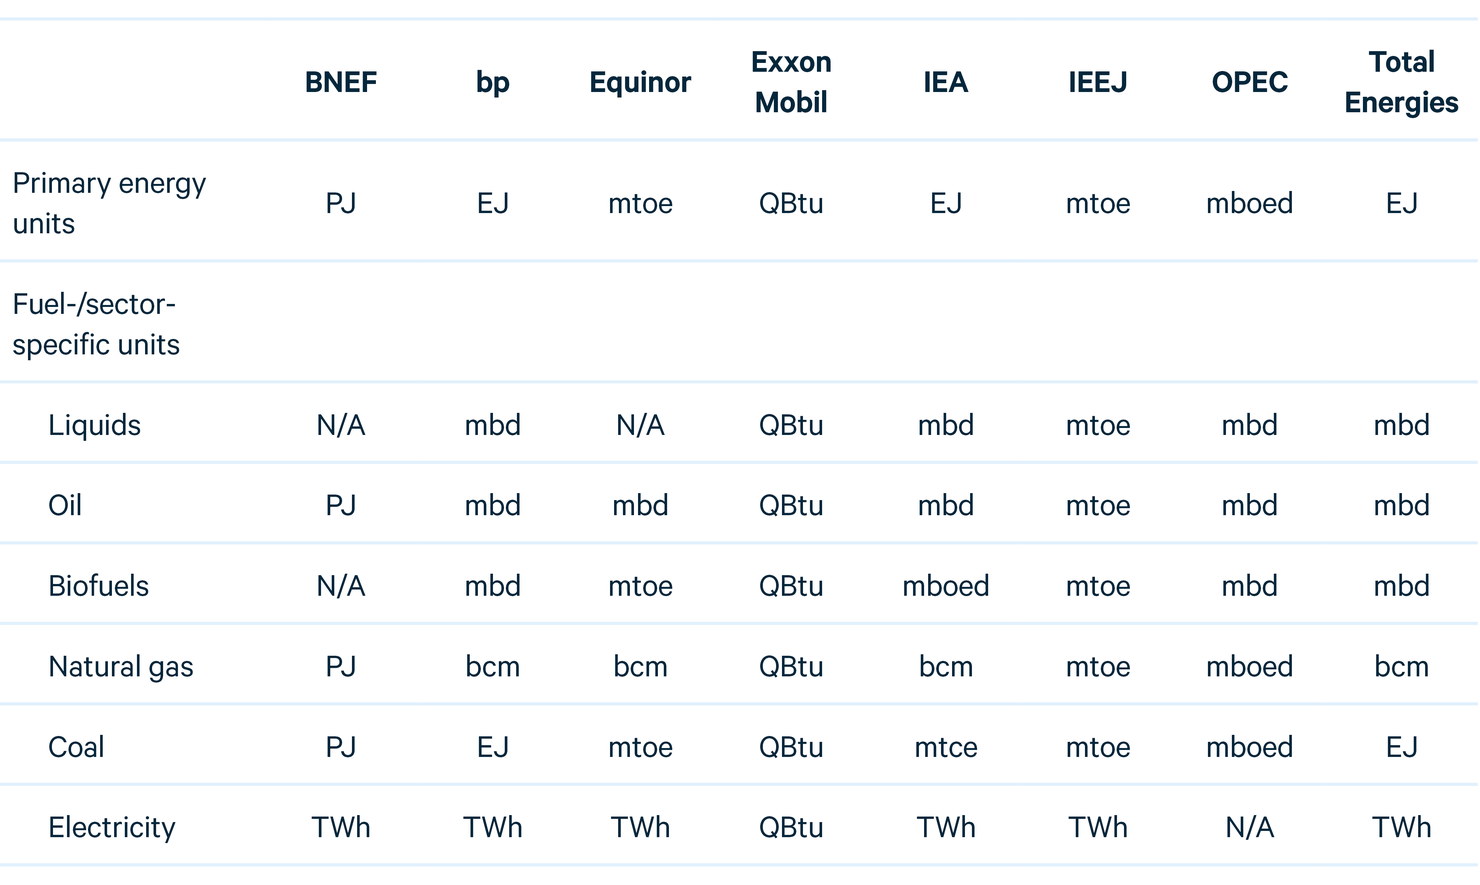Click the Primary energy units row label
This screenshot has width=1480, height=885.
pos(109,203)
